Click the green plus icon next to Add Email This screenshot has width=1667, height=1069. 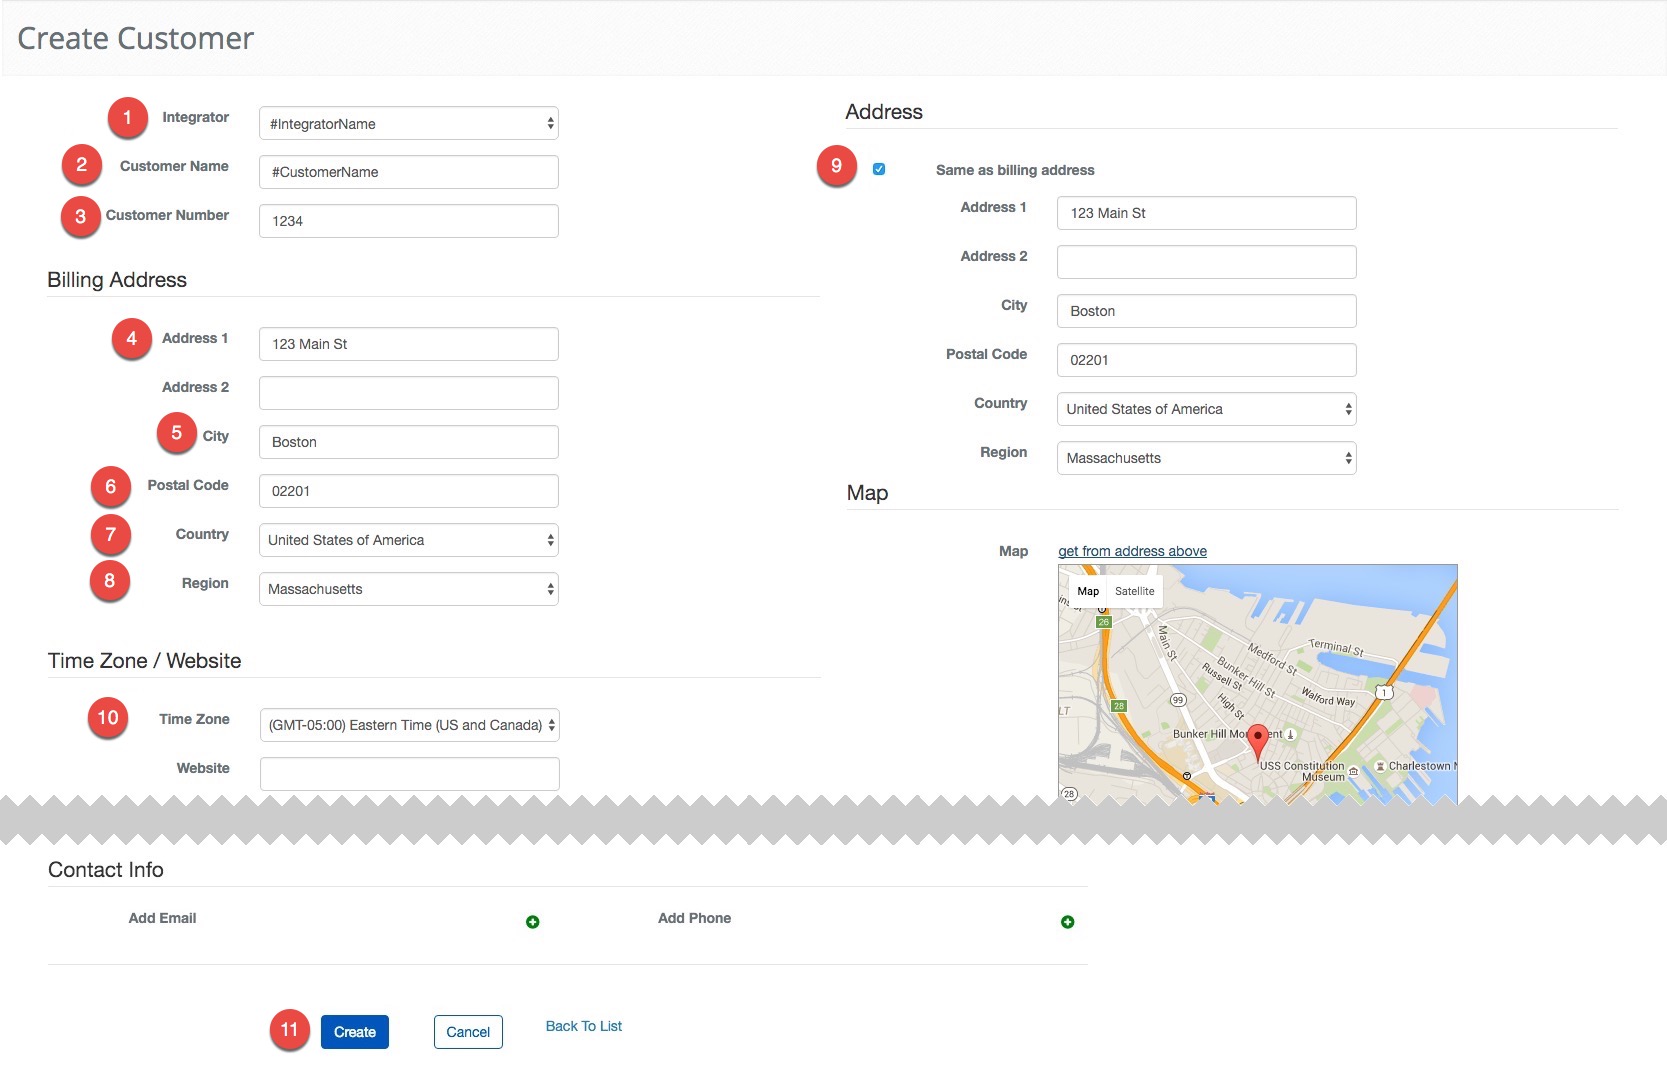[x=533, y=921]
